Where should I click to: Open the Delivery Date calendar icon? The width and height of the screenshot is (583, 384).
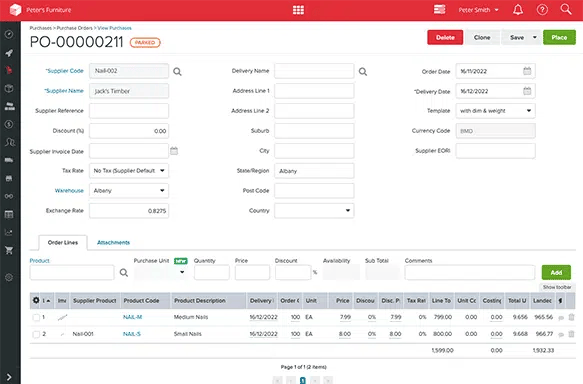527,91
